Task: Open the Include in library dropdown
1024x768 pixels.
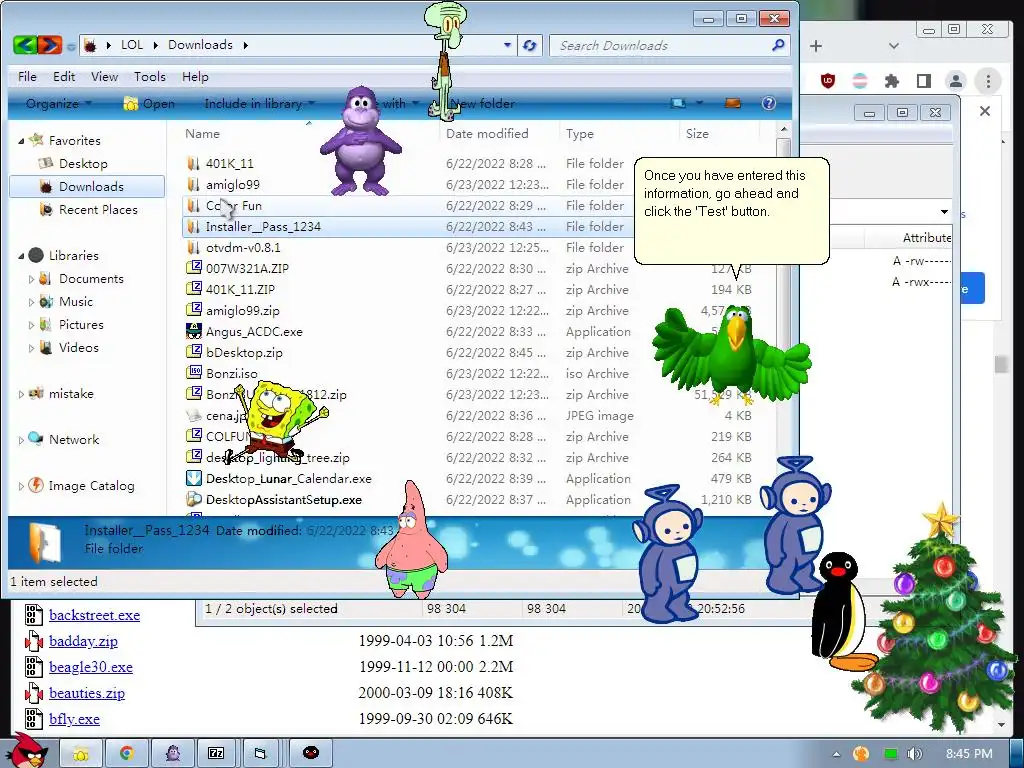Action: [259, 103]
